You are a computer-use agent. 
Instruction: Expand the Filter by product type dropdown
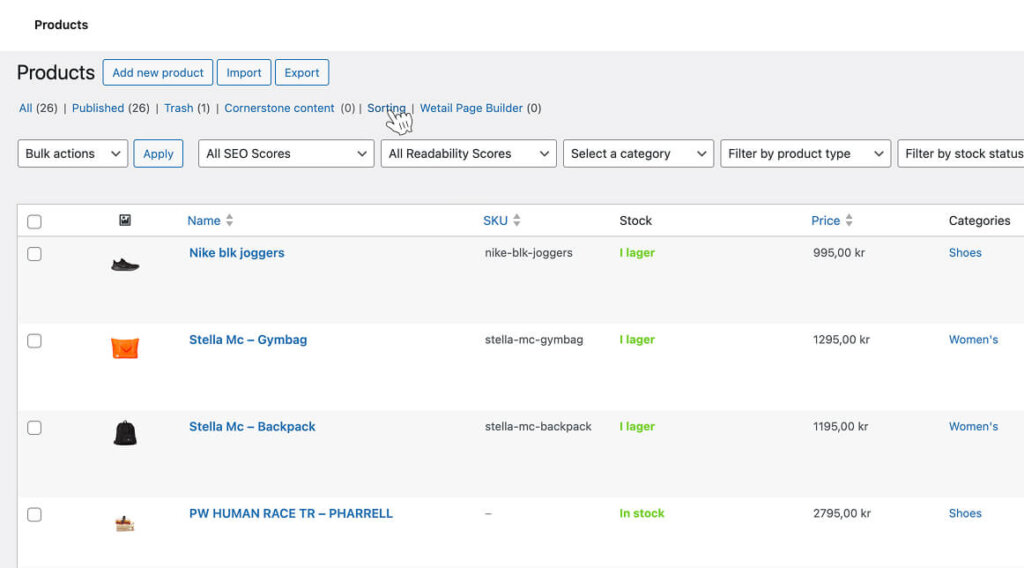805,154
